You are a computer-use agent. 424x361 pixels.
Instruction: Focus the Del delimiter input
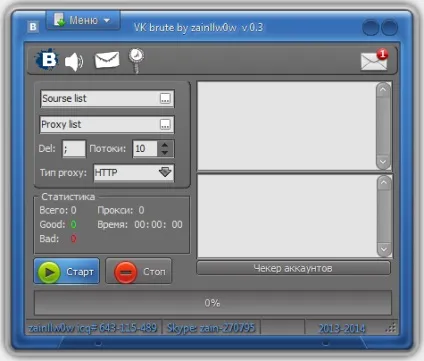74,148
